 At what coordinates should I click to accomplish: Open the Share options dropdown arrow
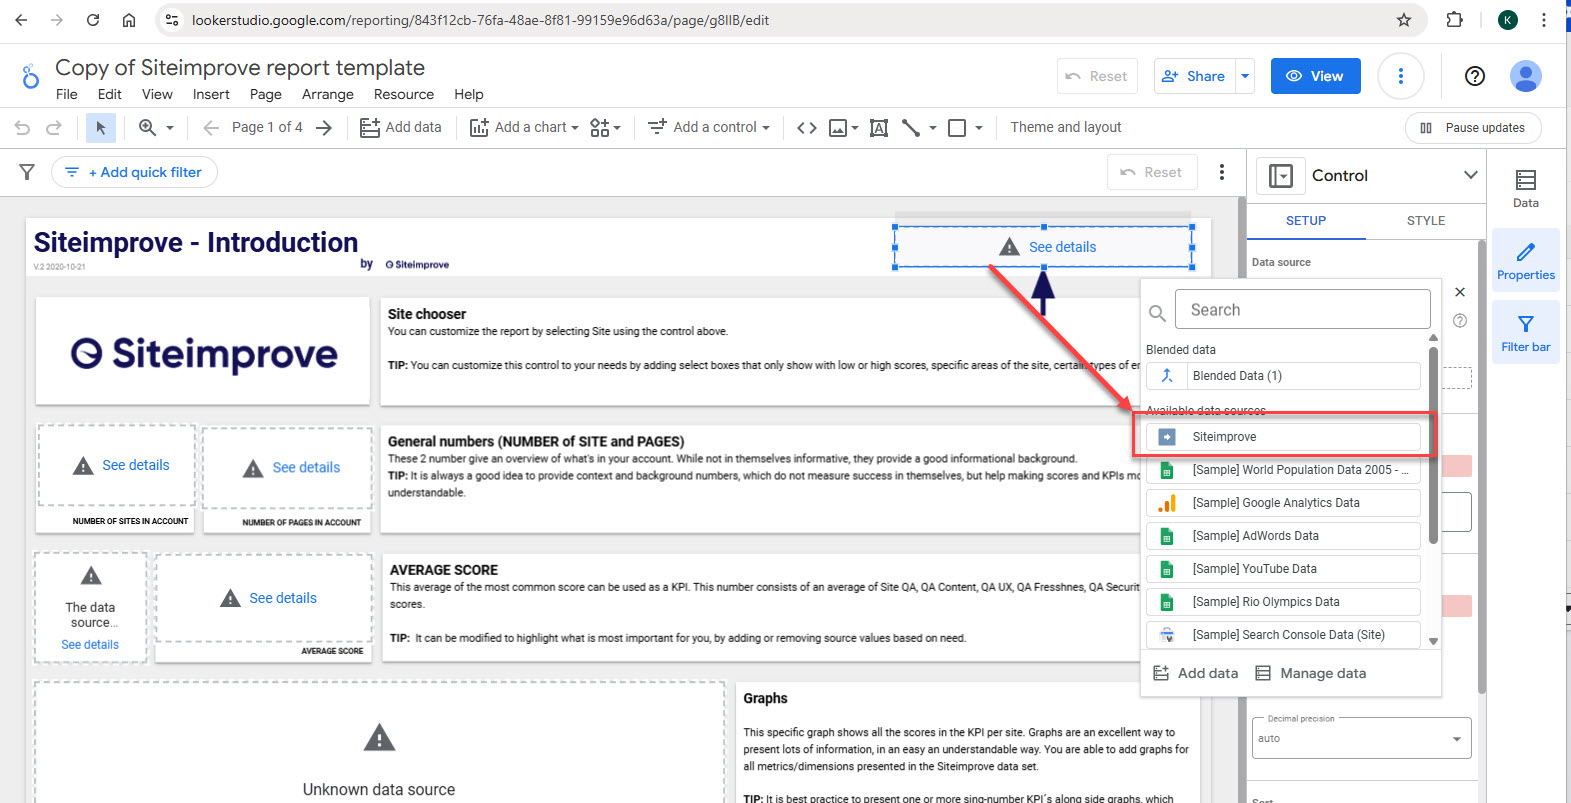(1245, 76)
